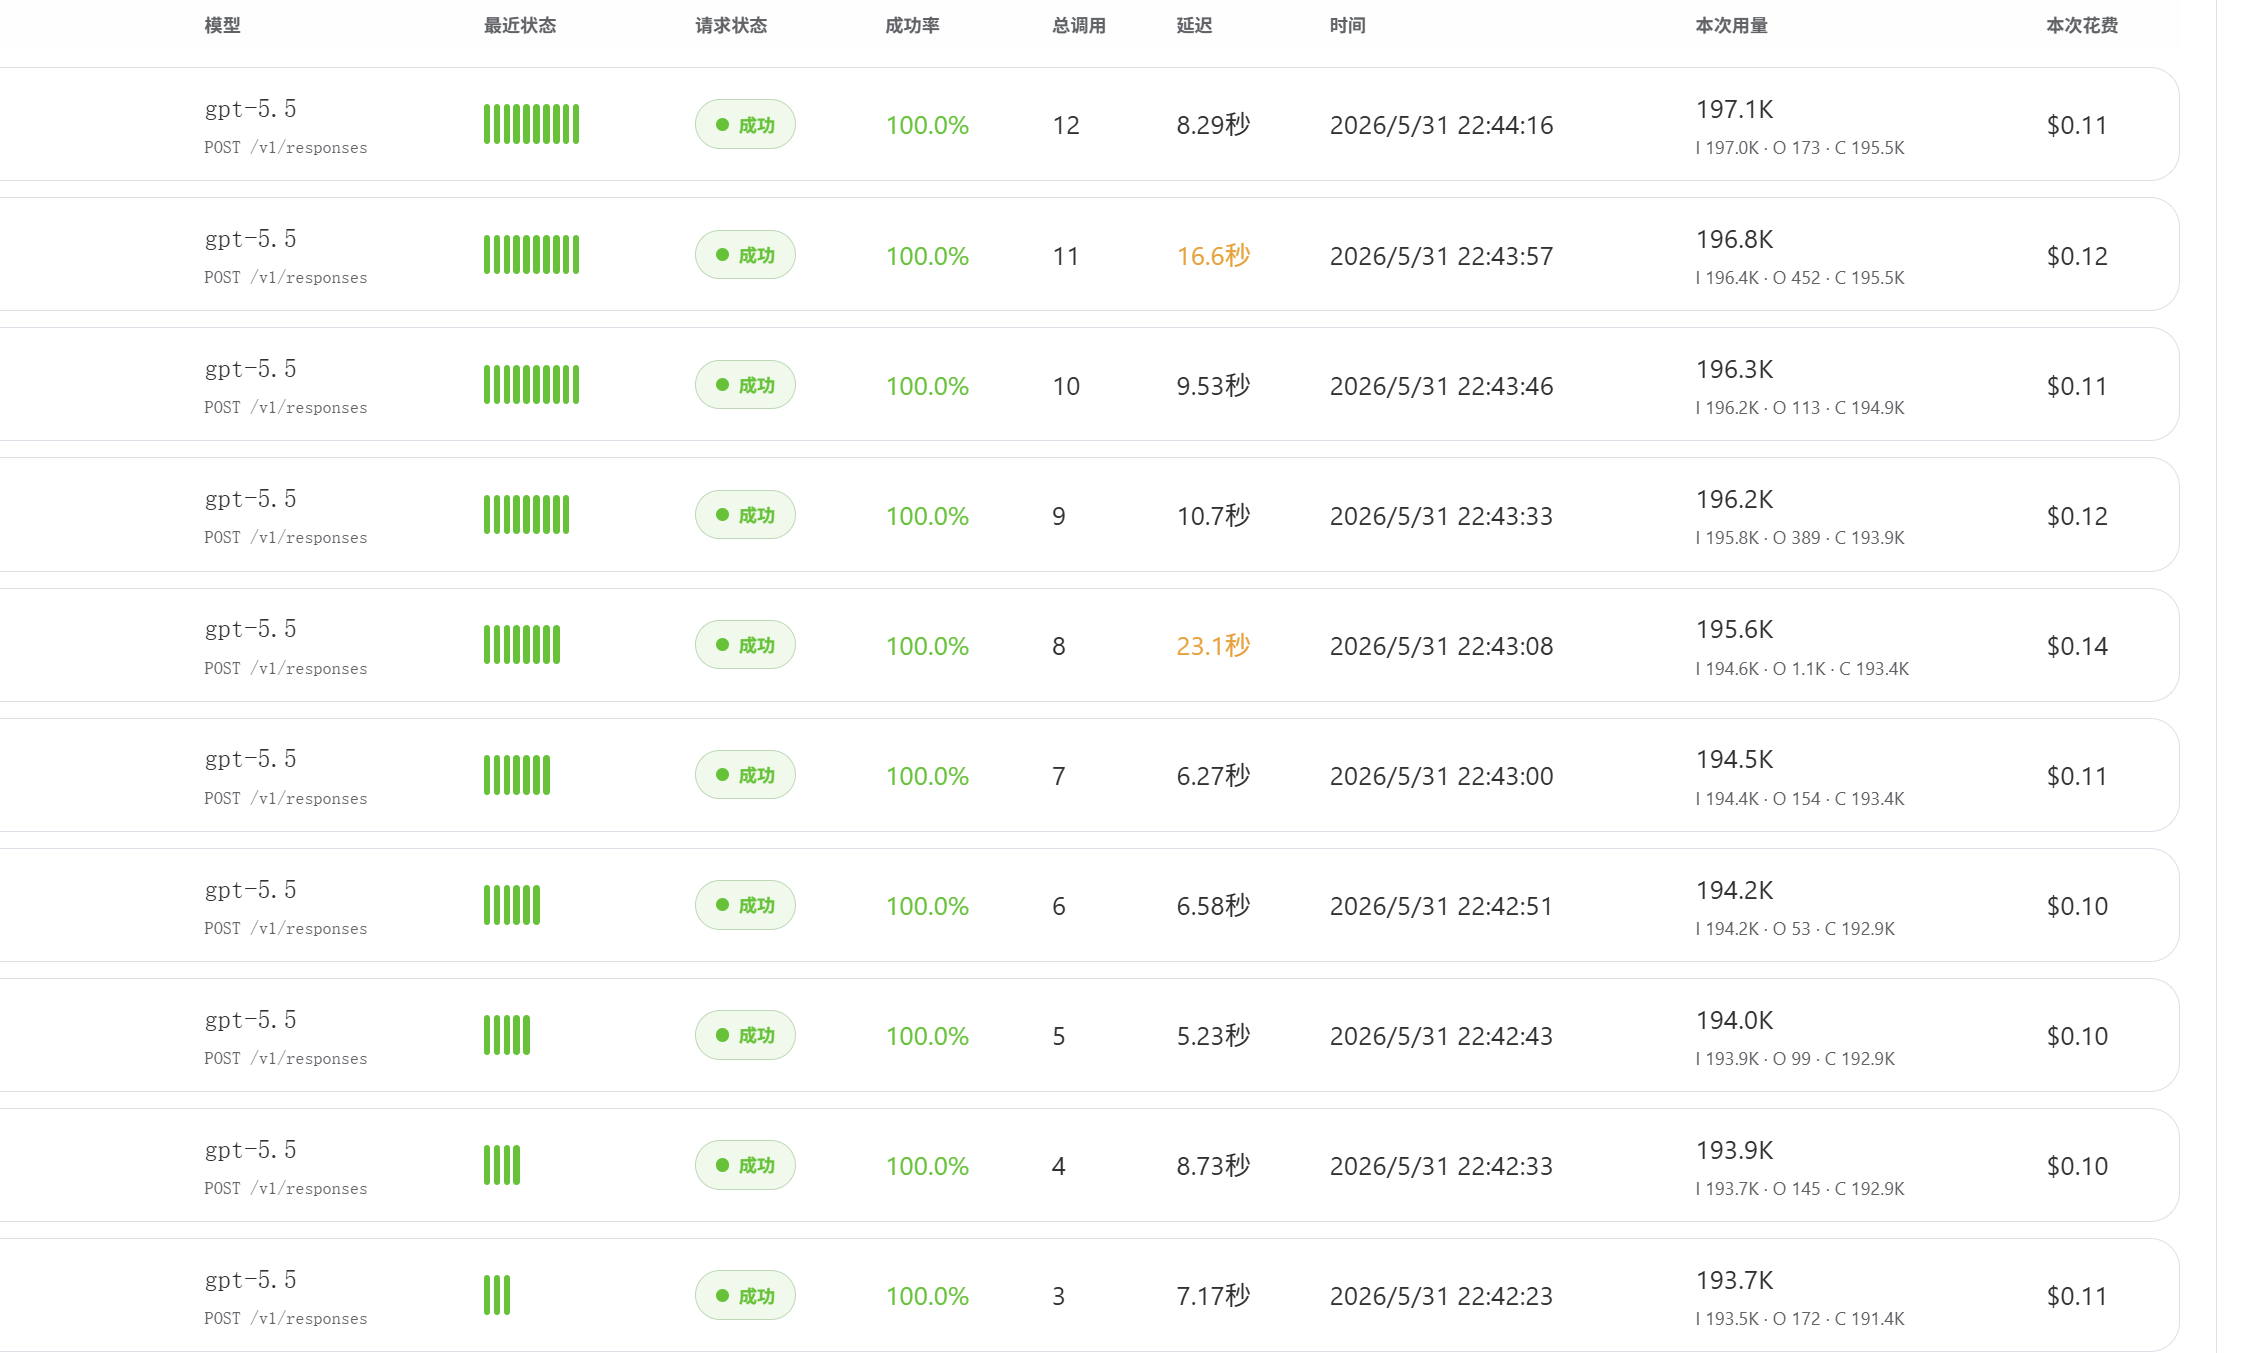
Task: Click the status bars in the 22:42:43 row
Action: click(507, 1035)
